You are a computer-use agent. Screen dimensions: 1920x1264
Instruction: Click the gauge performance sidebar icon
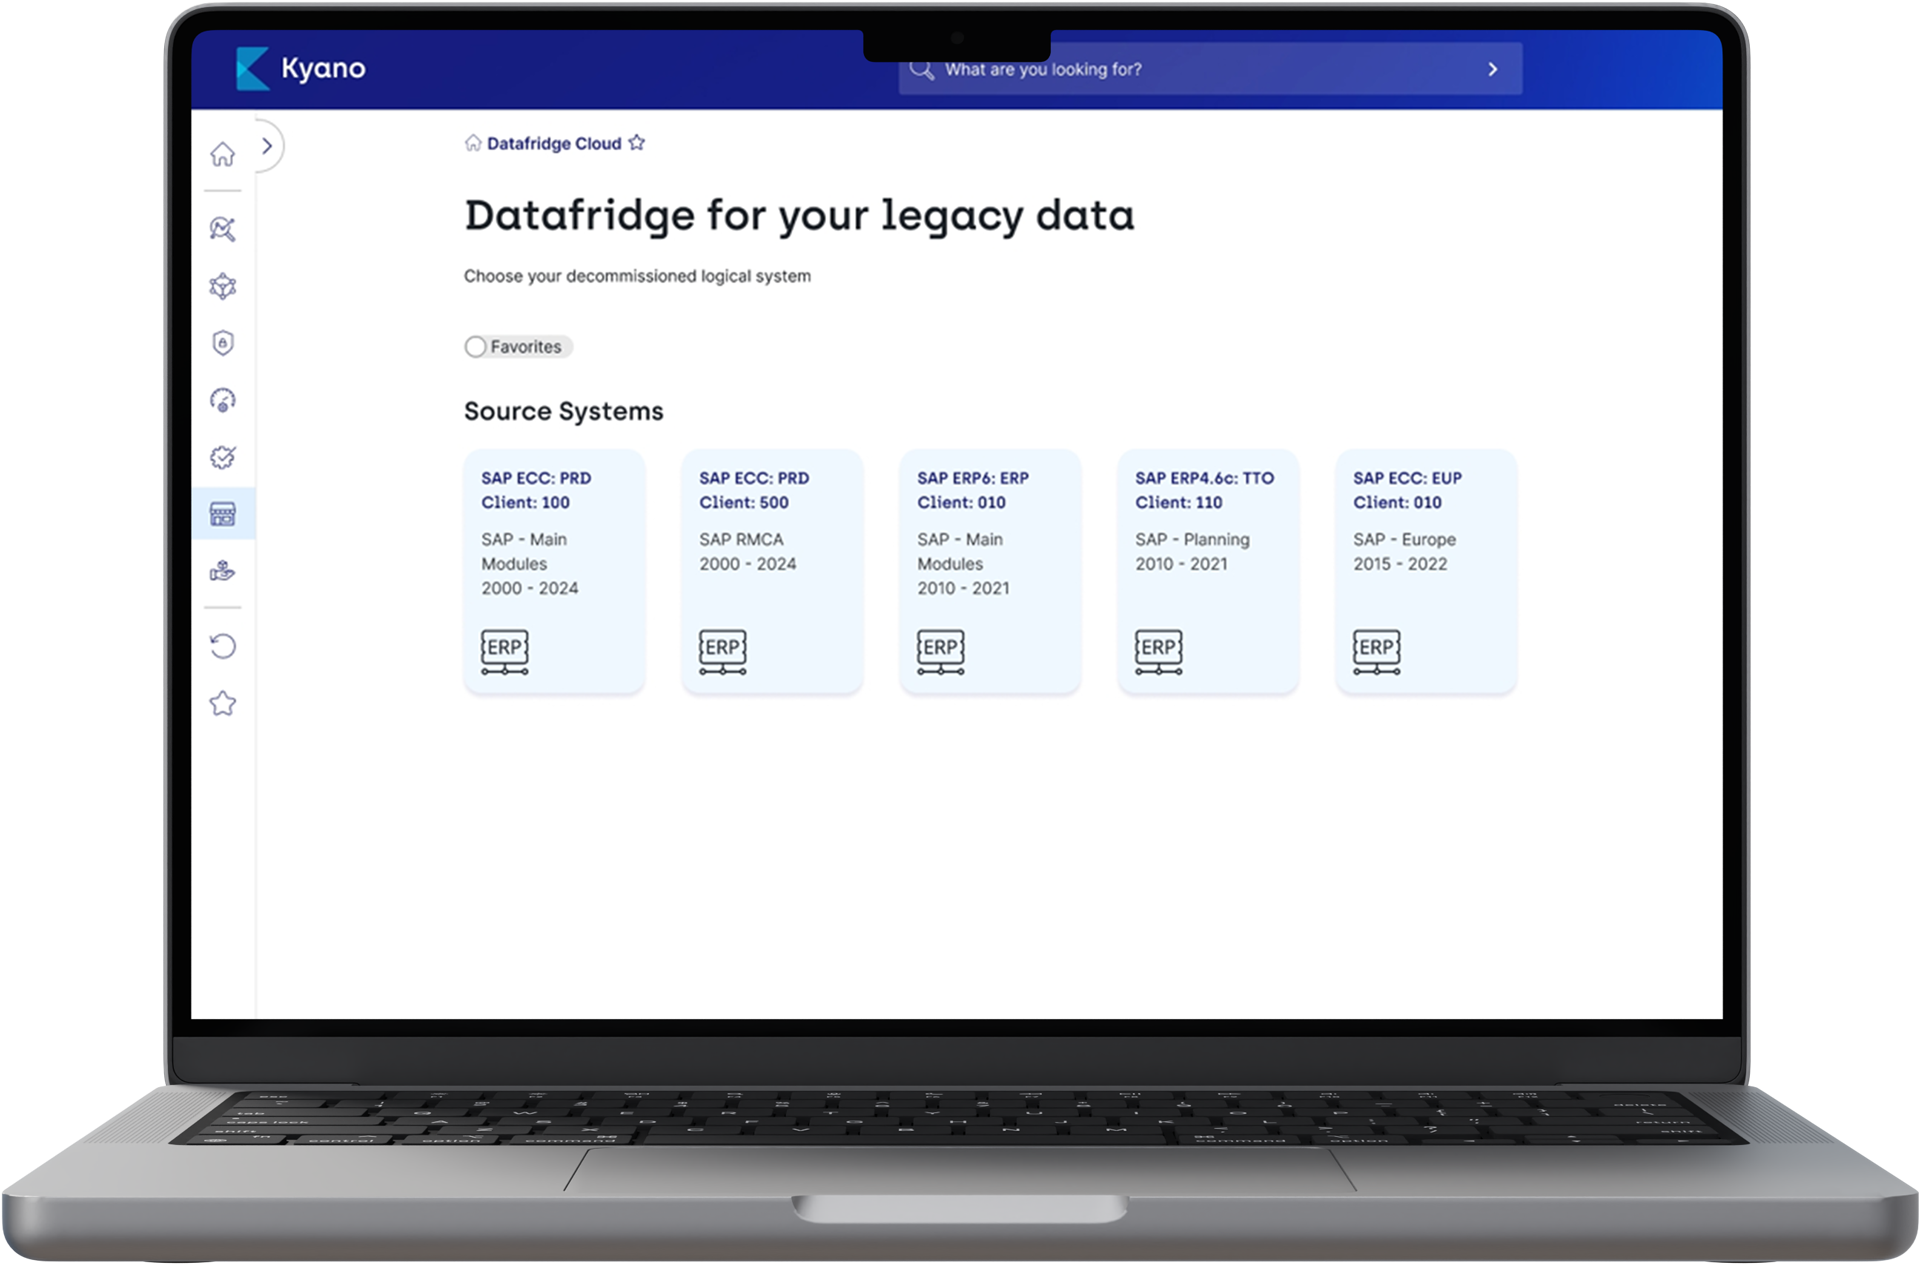coord(222,400)
